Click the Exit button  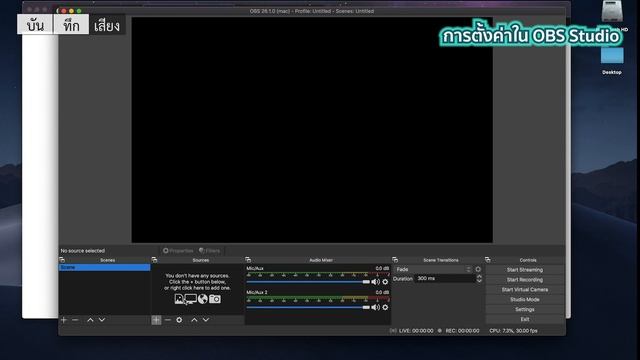coord(525,319)
